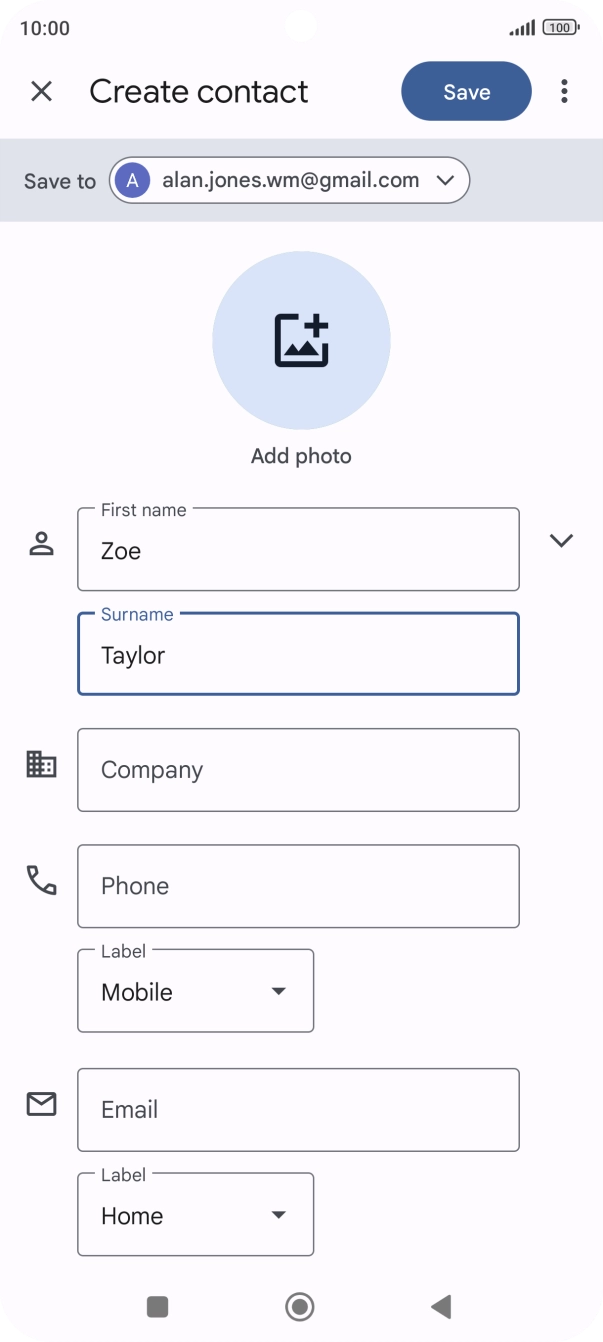Tap the battery indicator in status bar
The width and height of the screenshot is (603, 1342).
pyautogui.click(x=562, y=29)
